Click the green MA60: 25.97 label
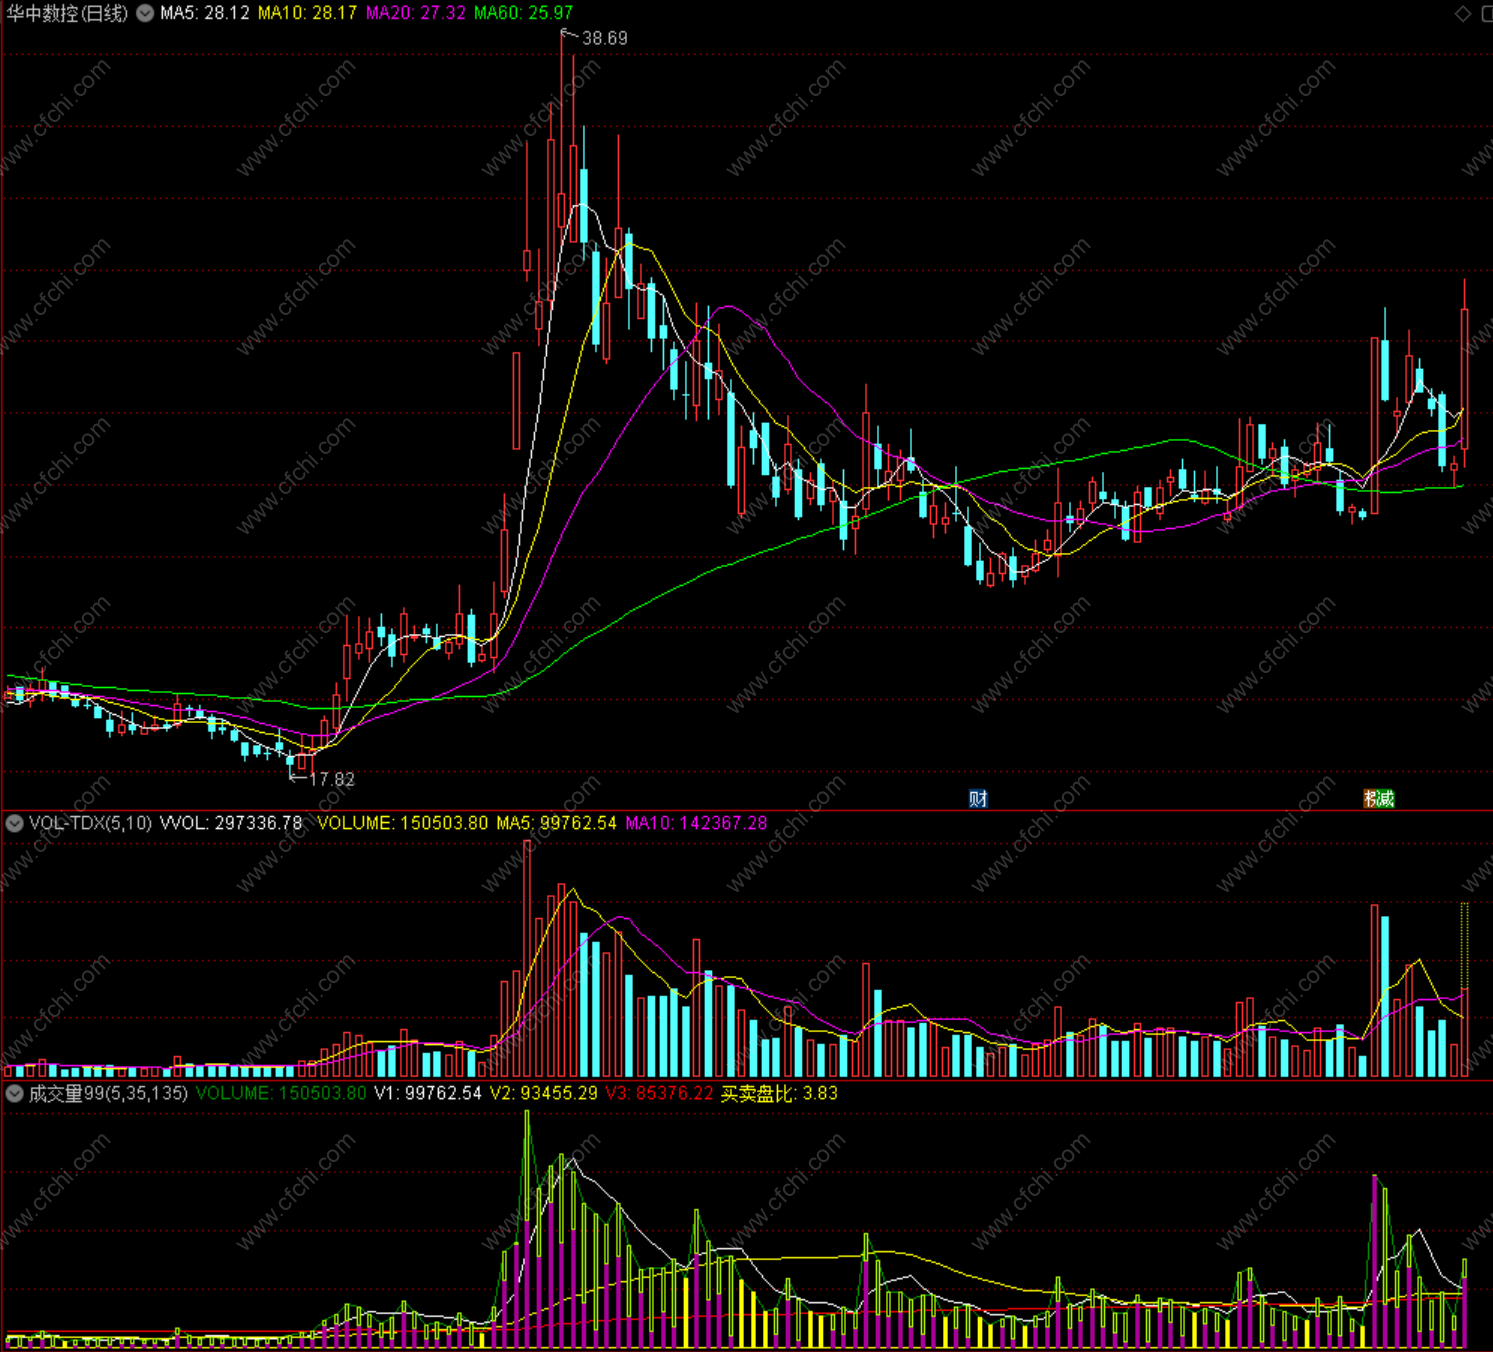Image resolution: width=1493 pixels, height=1352 pixels. point(523,13)
